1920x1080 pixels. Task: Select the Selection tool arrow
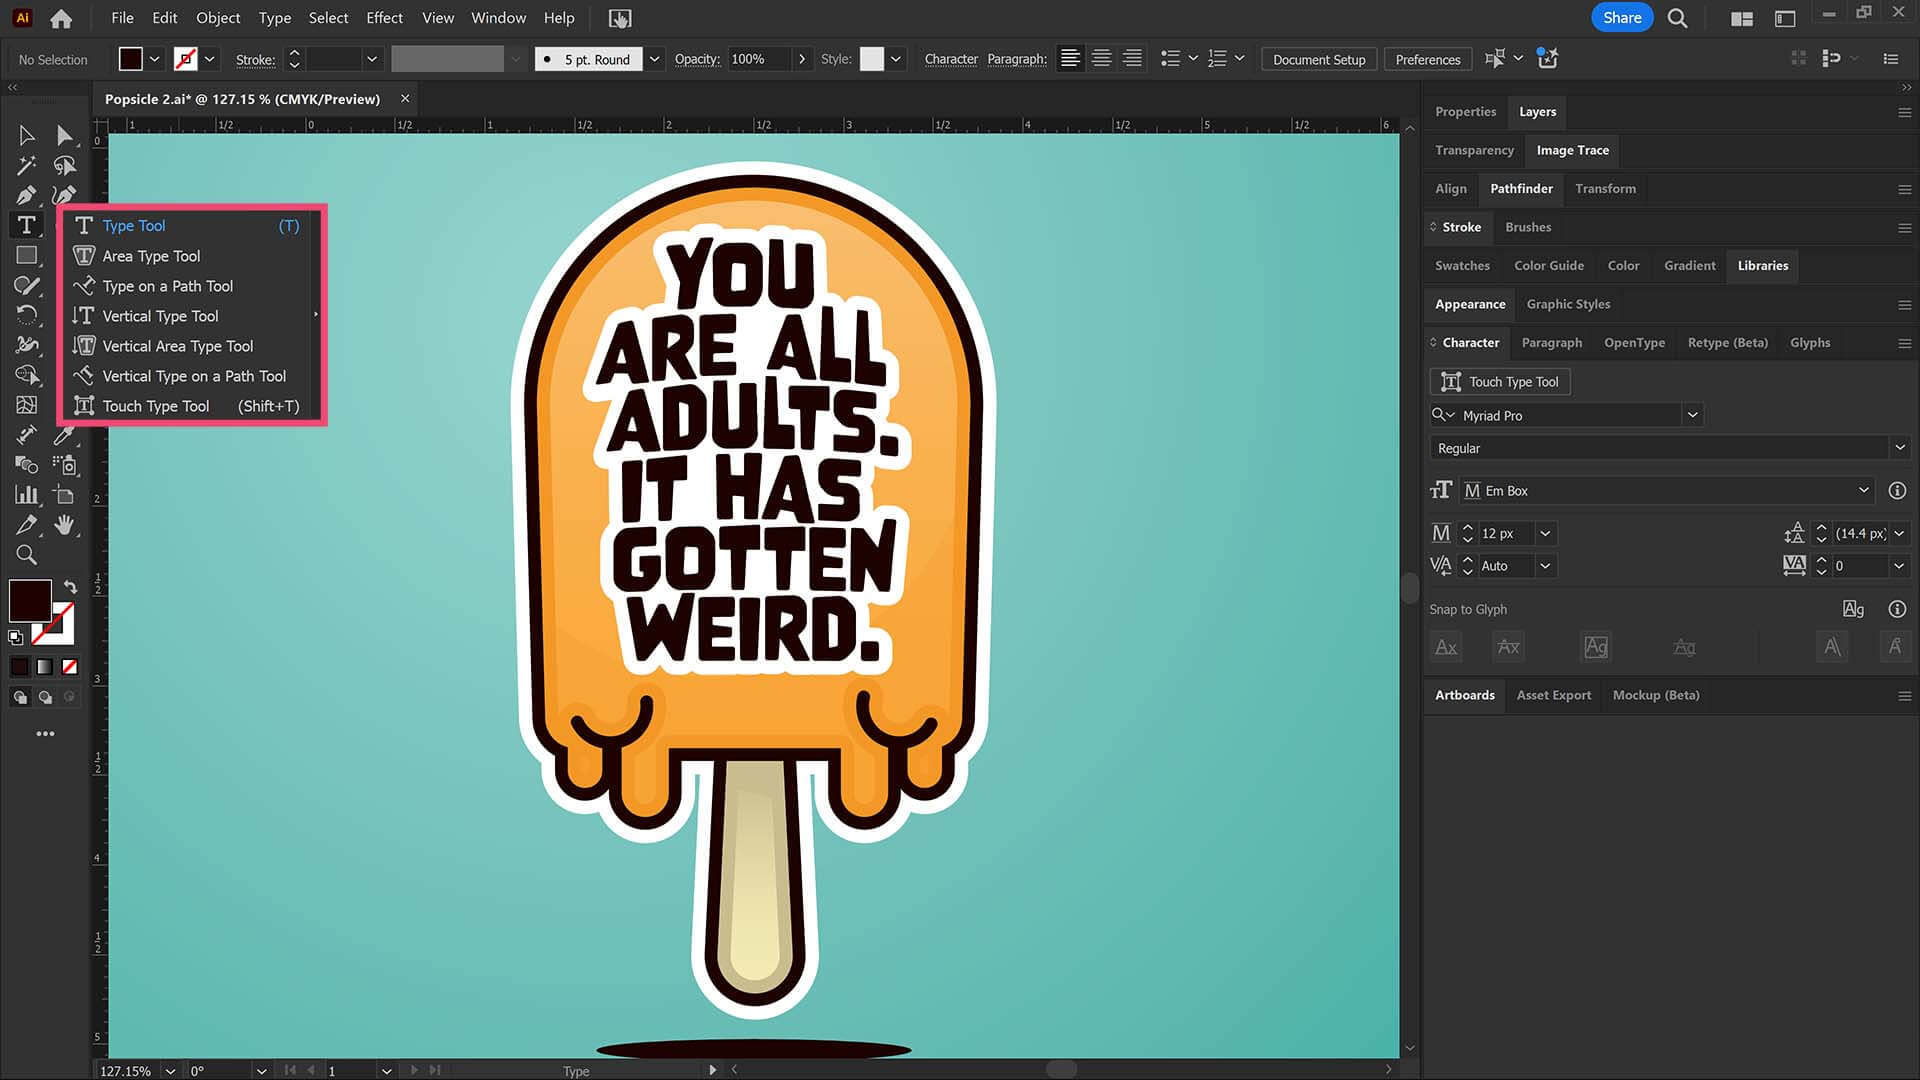point(27,135)
